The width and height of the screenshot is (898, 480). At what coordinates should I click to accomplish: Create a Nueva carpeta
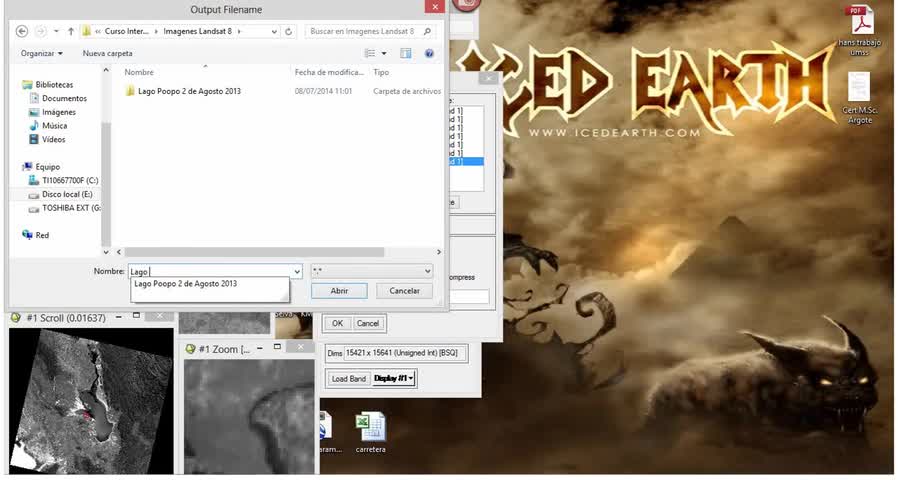coord(107,53)
